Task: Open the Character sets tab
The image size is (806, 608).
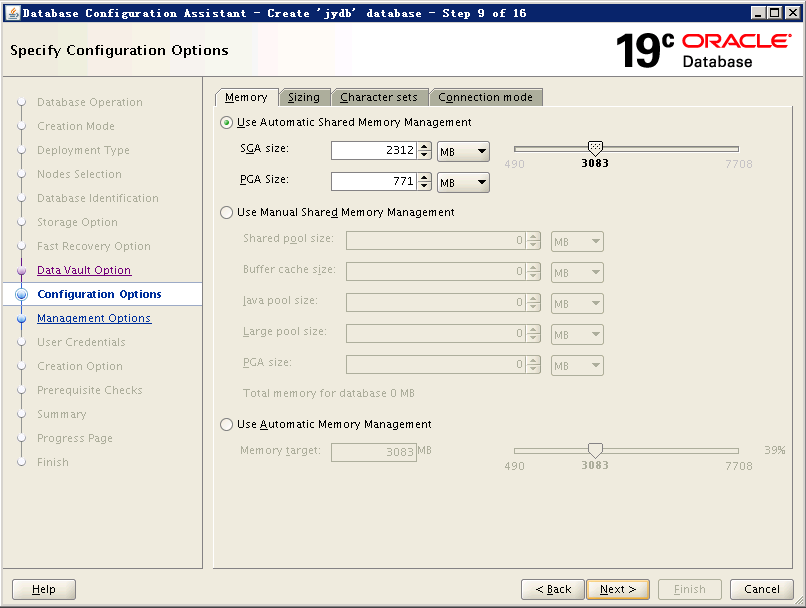Action: coord(379,97)
